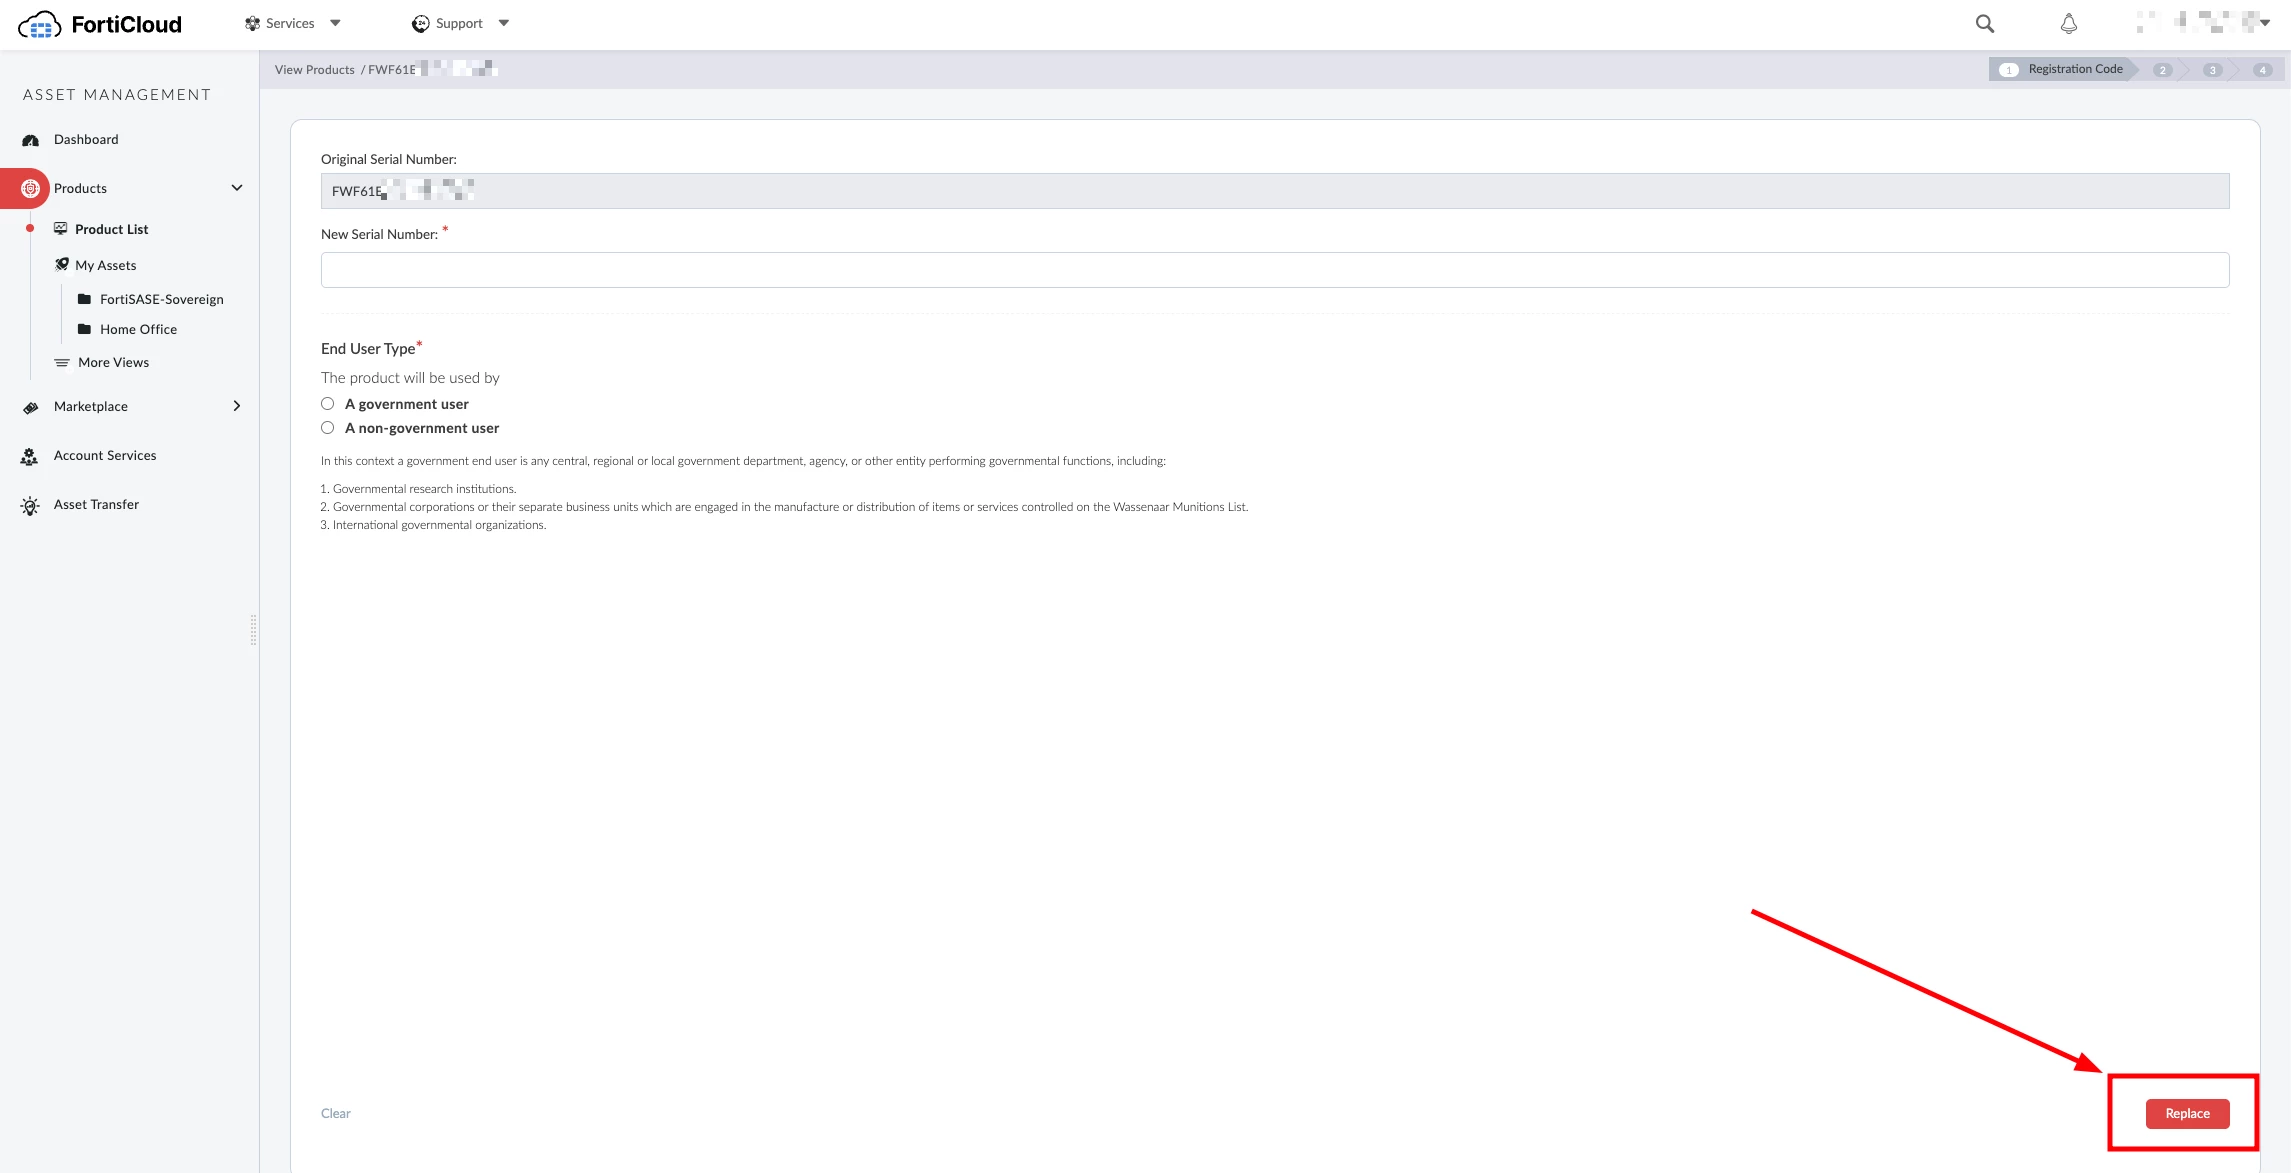
Task: Go to Dashboard in sidebar
Action: [x=86, y=140]
